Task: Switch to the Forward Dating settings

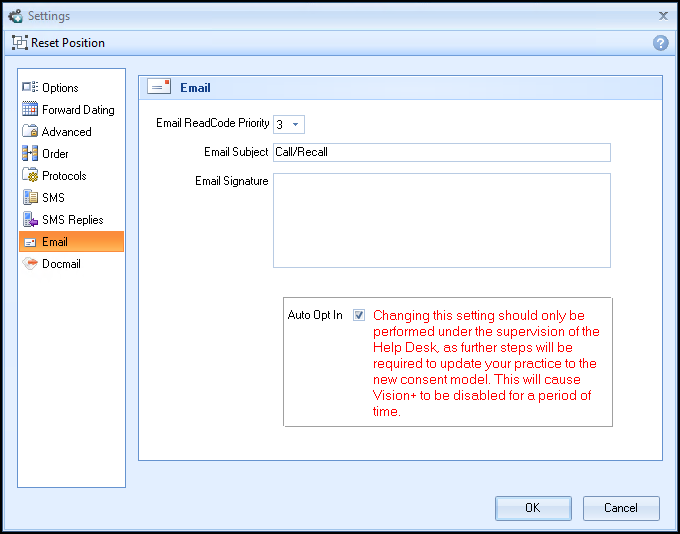Action: (77, 110)
